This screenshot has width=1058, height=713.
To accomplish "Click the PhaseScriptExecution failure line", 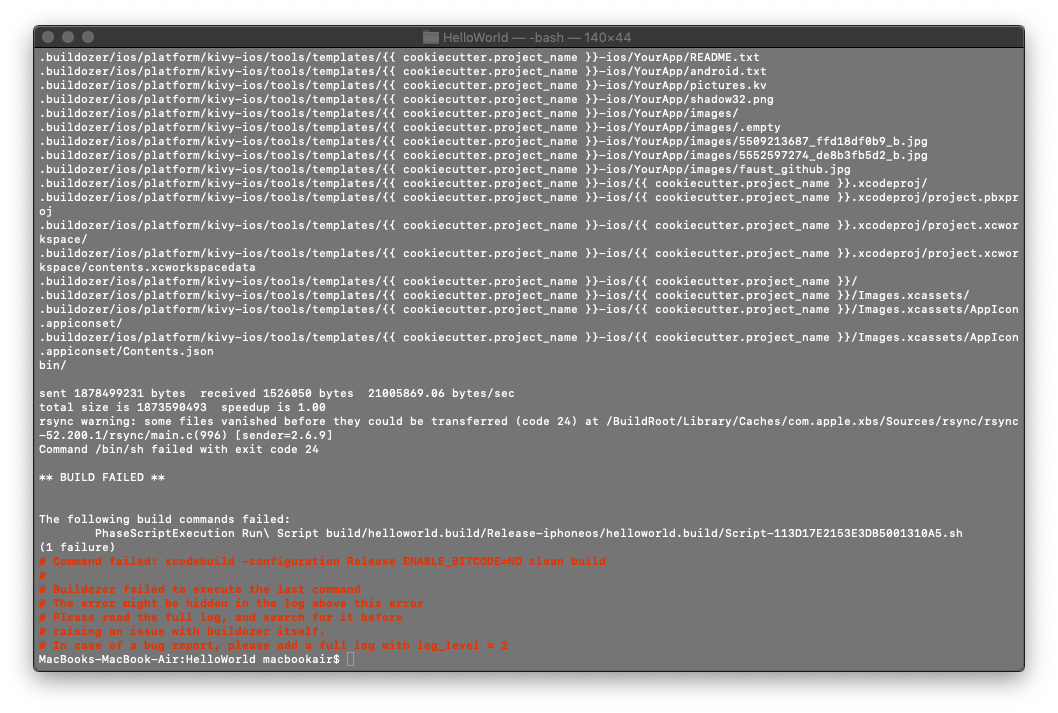I will click(x=500, y=533).
